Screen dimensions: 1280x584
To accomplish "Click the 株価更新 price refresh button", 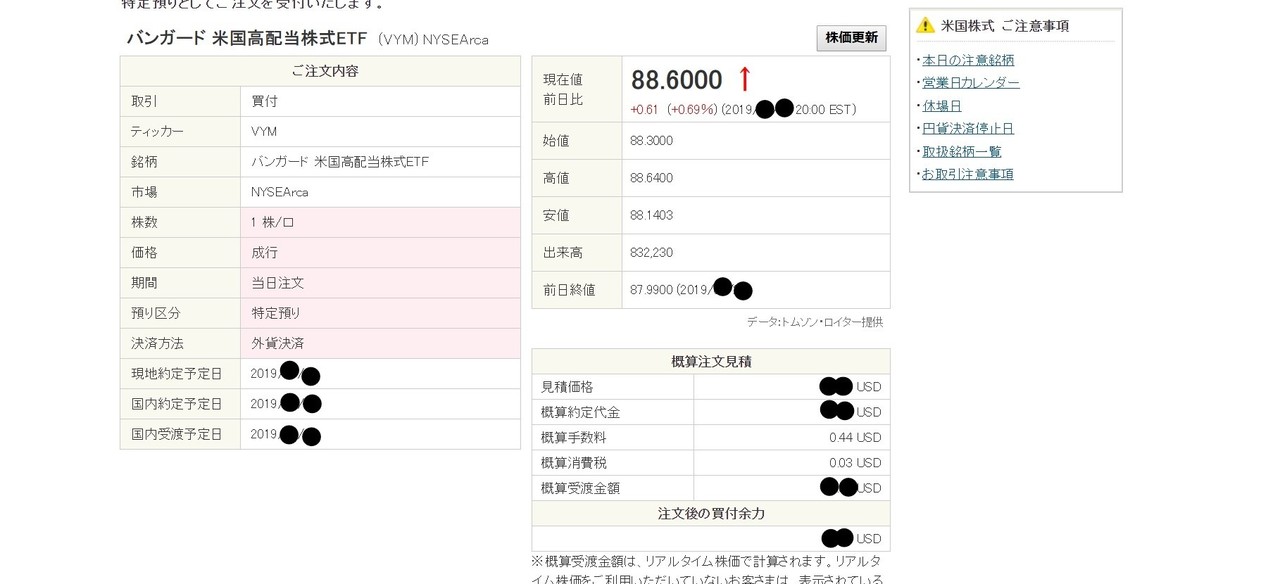I will [x=851, y=38].
